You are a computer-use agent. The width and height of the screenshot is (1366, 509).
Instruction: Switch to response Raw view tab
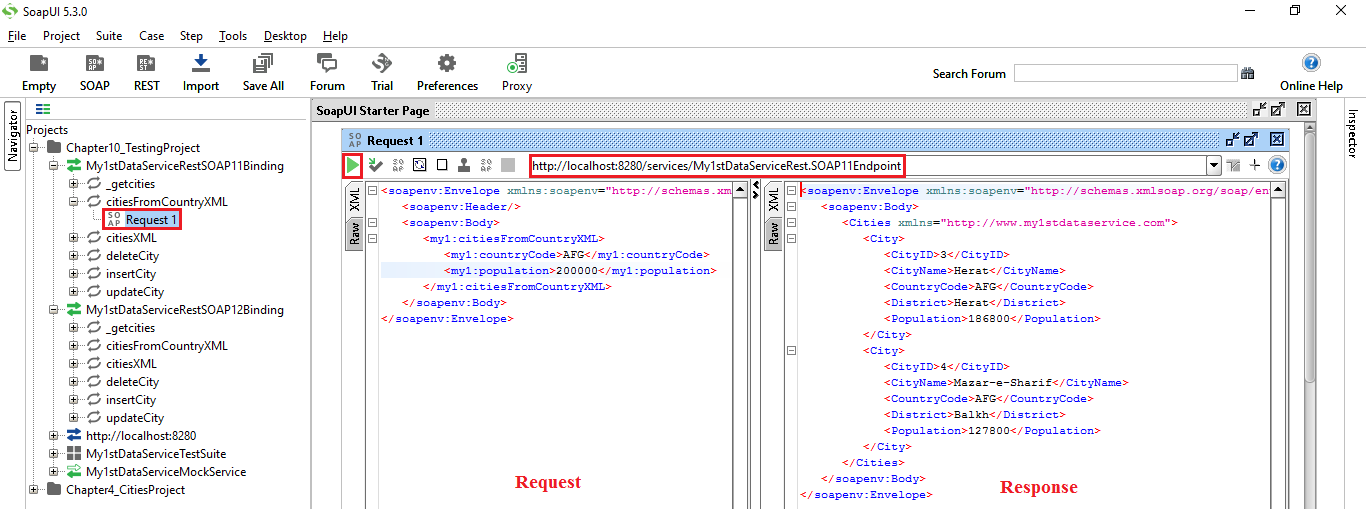(x=774, y=234)
